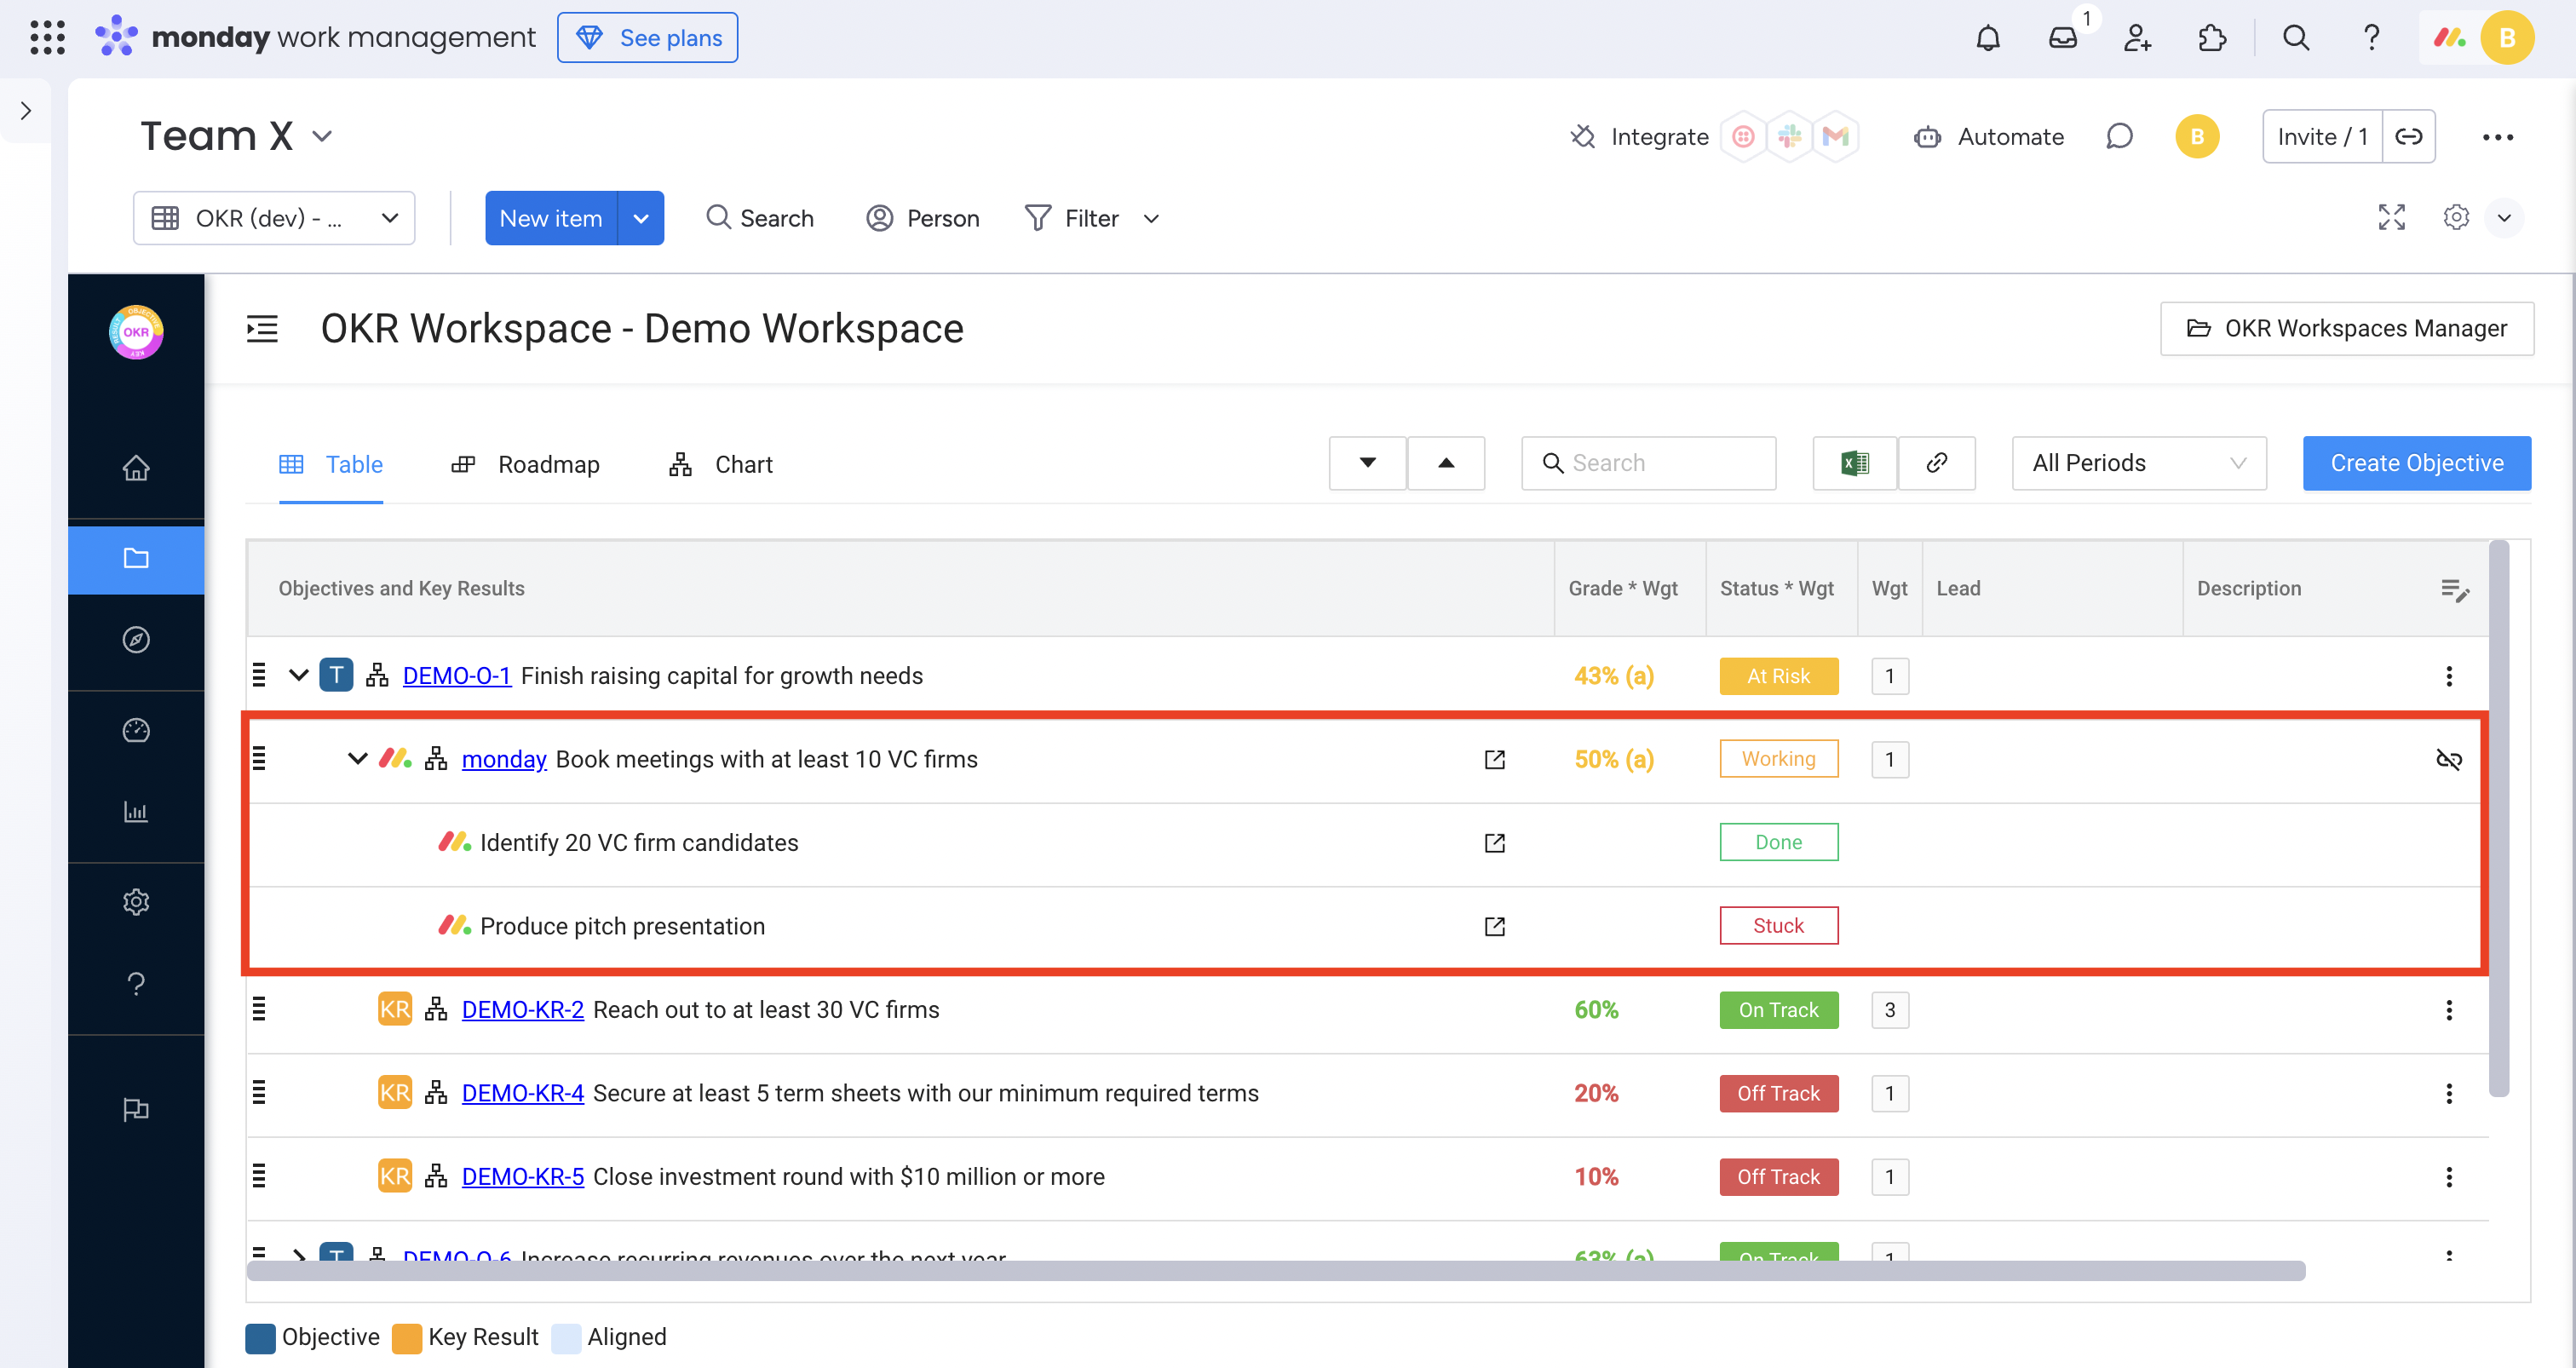Open the notifications bell

coord(1987,38)
